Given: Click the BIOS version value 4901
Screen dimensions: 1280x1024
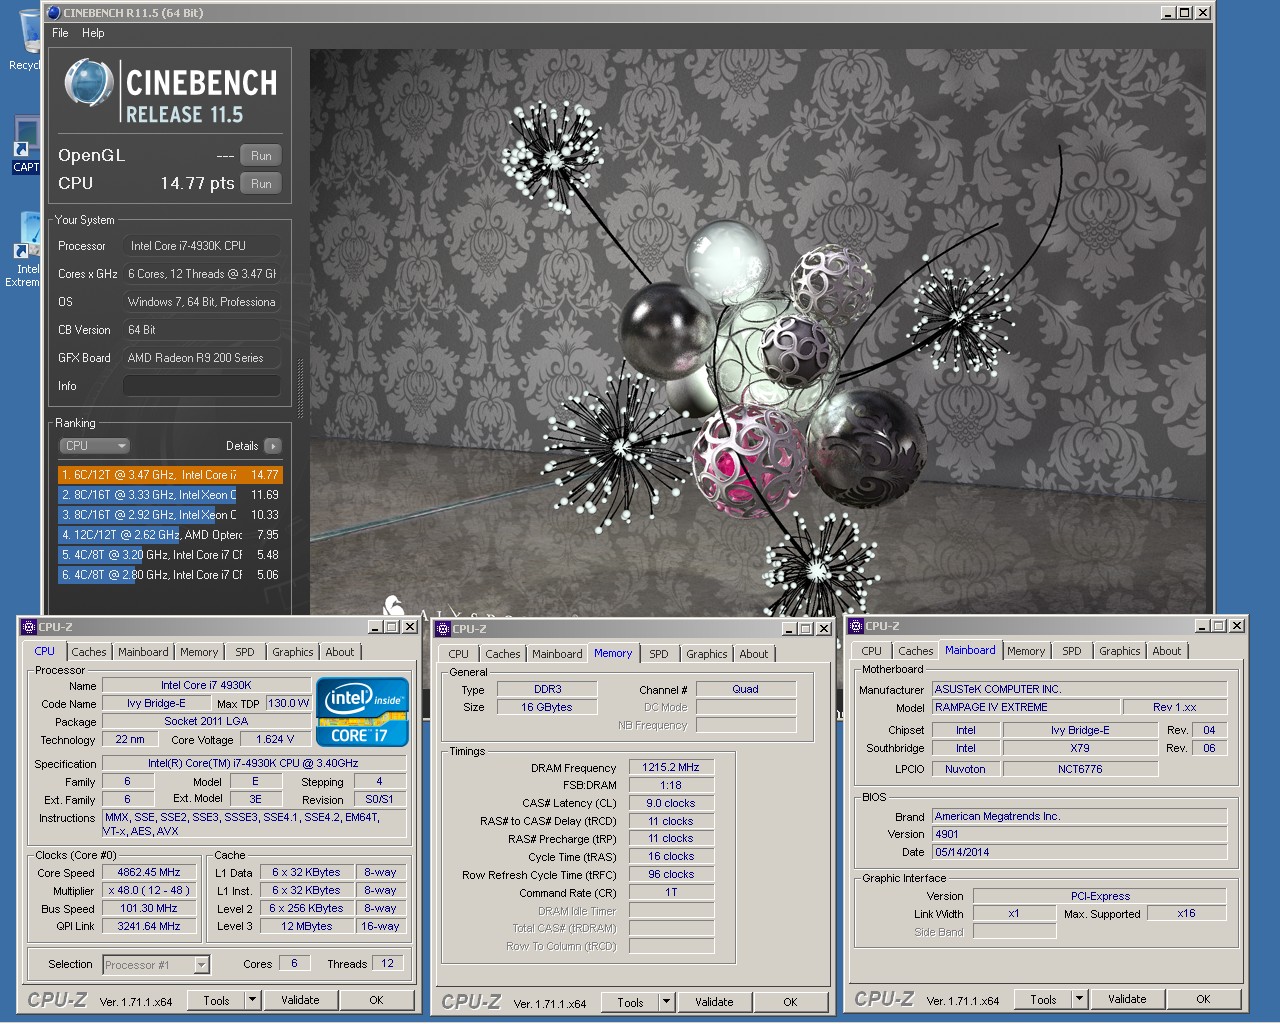Looking at the screenshot, I should point(1079,834).
